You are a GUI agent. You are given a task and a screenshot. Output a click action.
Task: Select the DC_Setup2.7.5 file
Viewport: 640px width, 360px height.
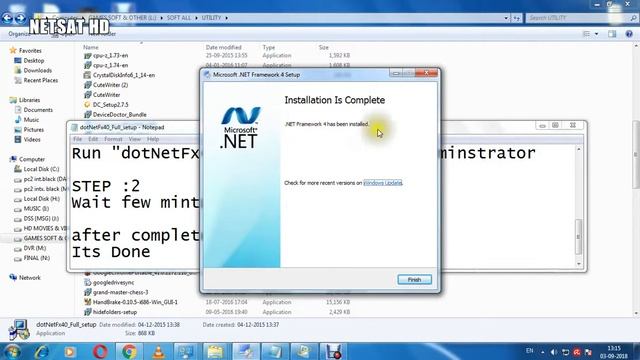click(x=110, y=104)
